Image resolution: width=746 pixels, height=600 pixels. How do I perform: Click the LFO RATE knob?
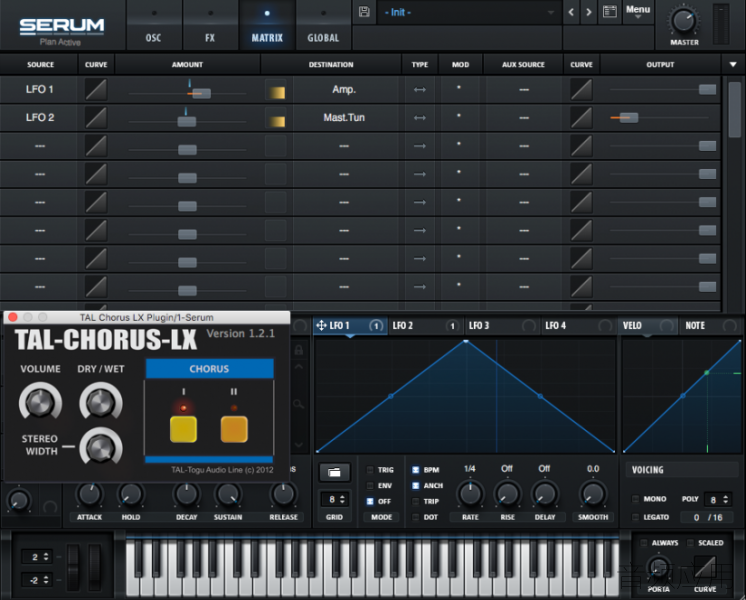[470, 494]
